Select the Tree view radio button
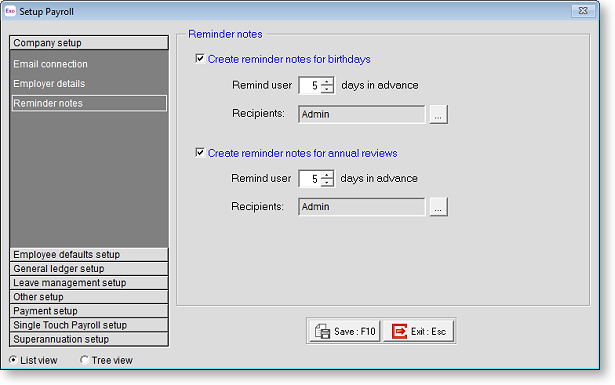 click(84, 360)
